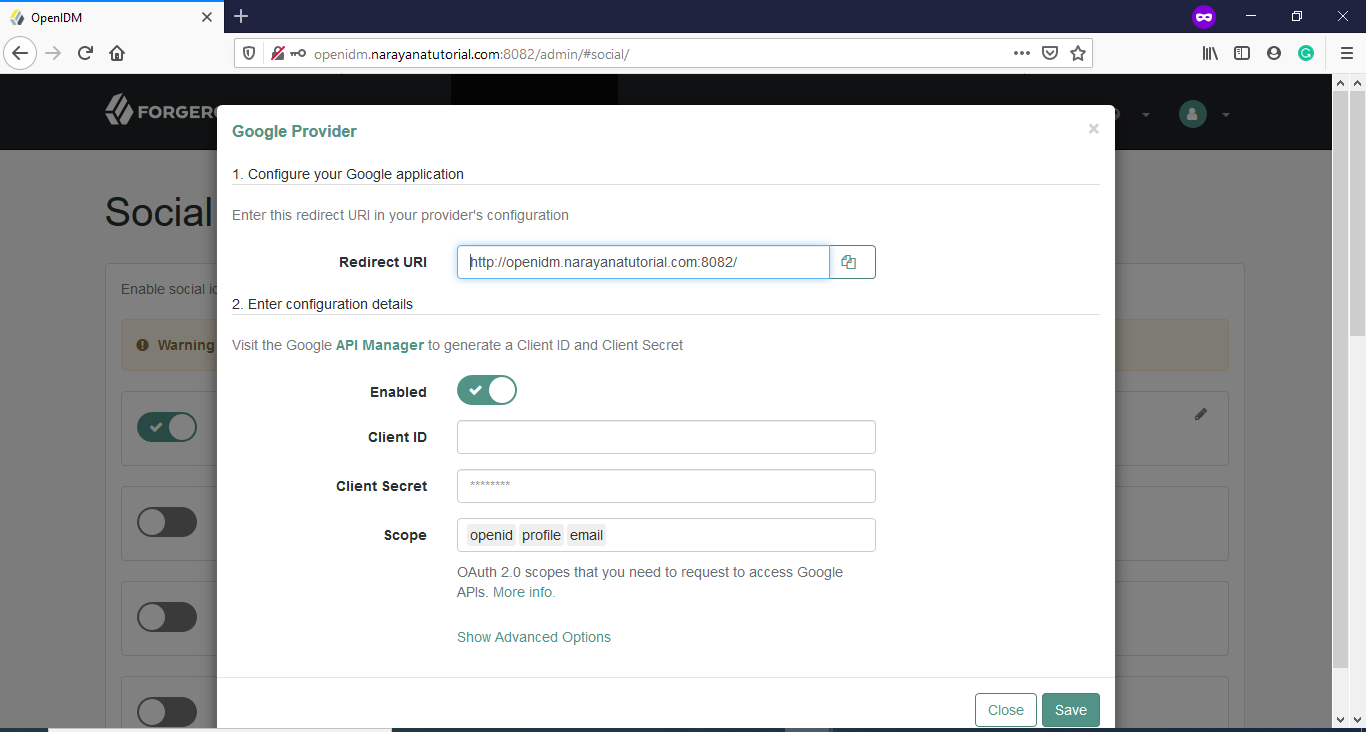Click the Save button
1366x732 pixels.
coord(1071,710)
